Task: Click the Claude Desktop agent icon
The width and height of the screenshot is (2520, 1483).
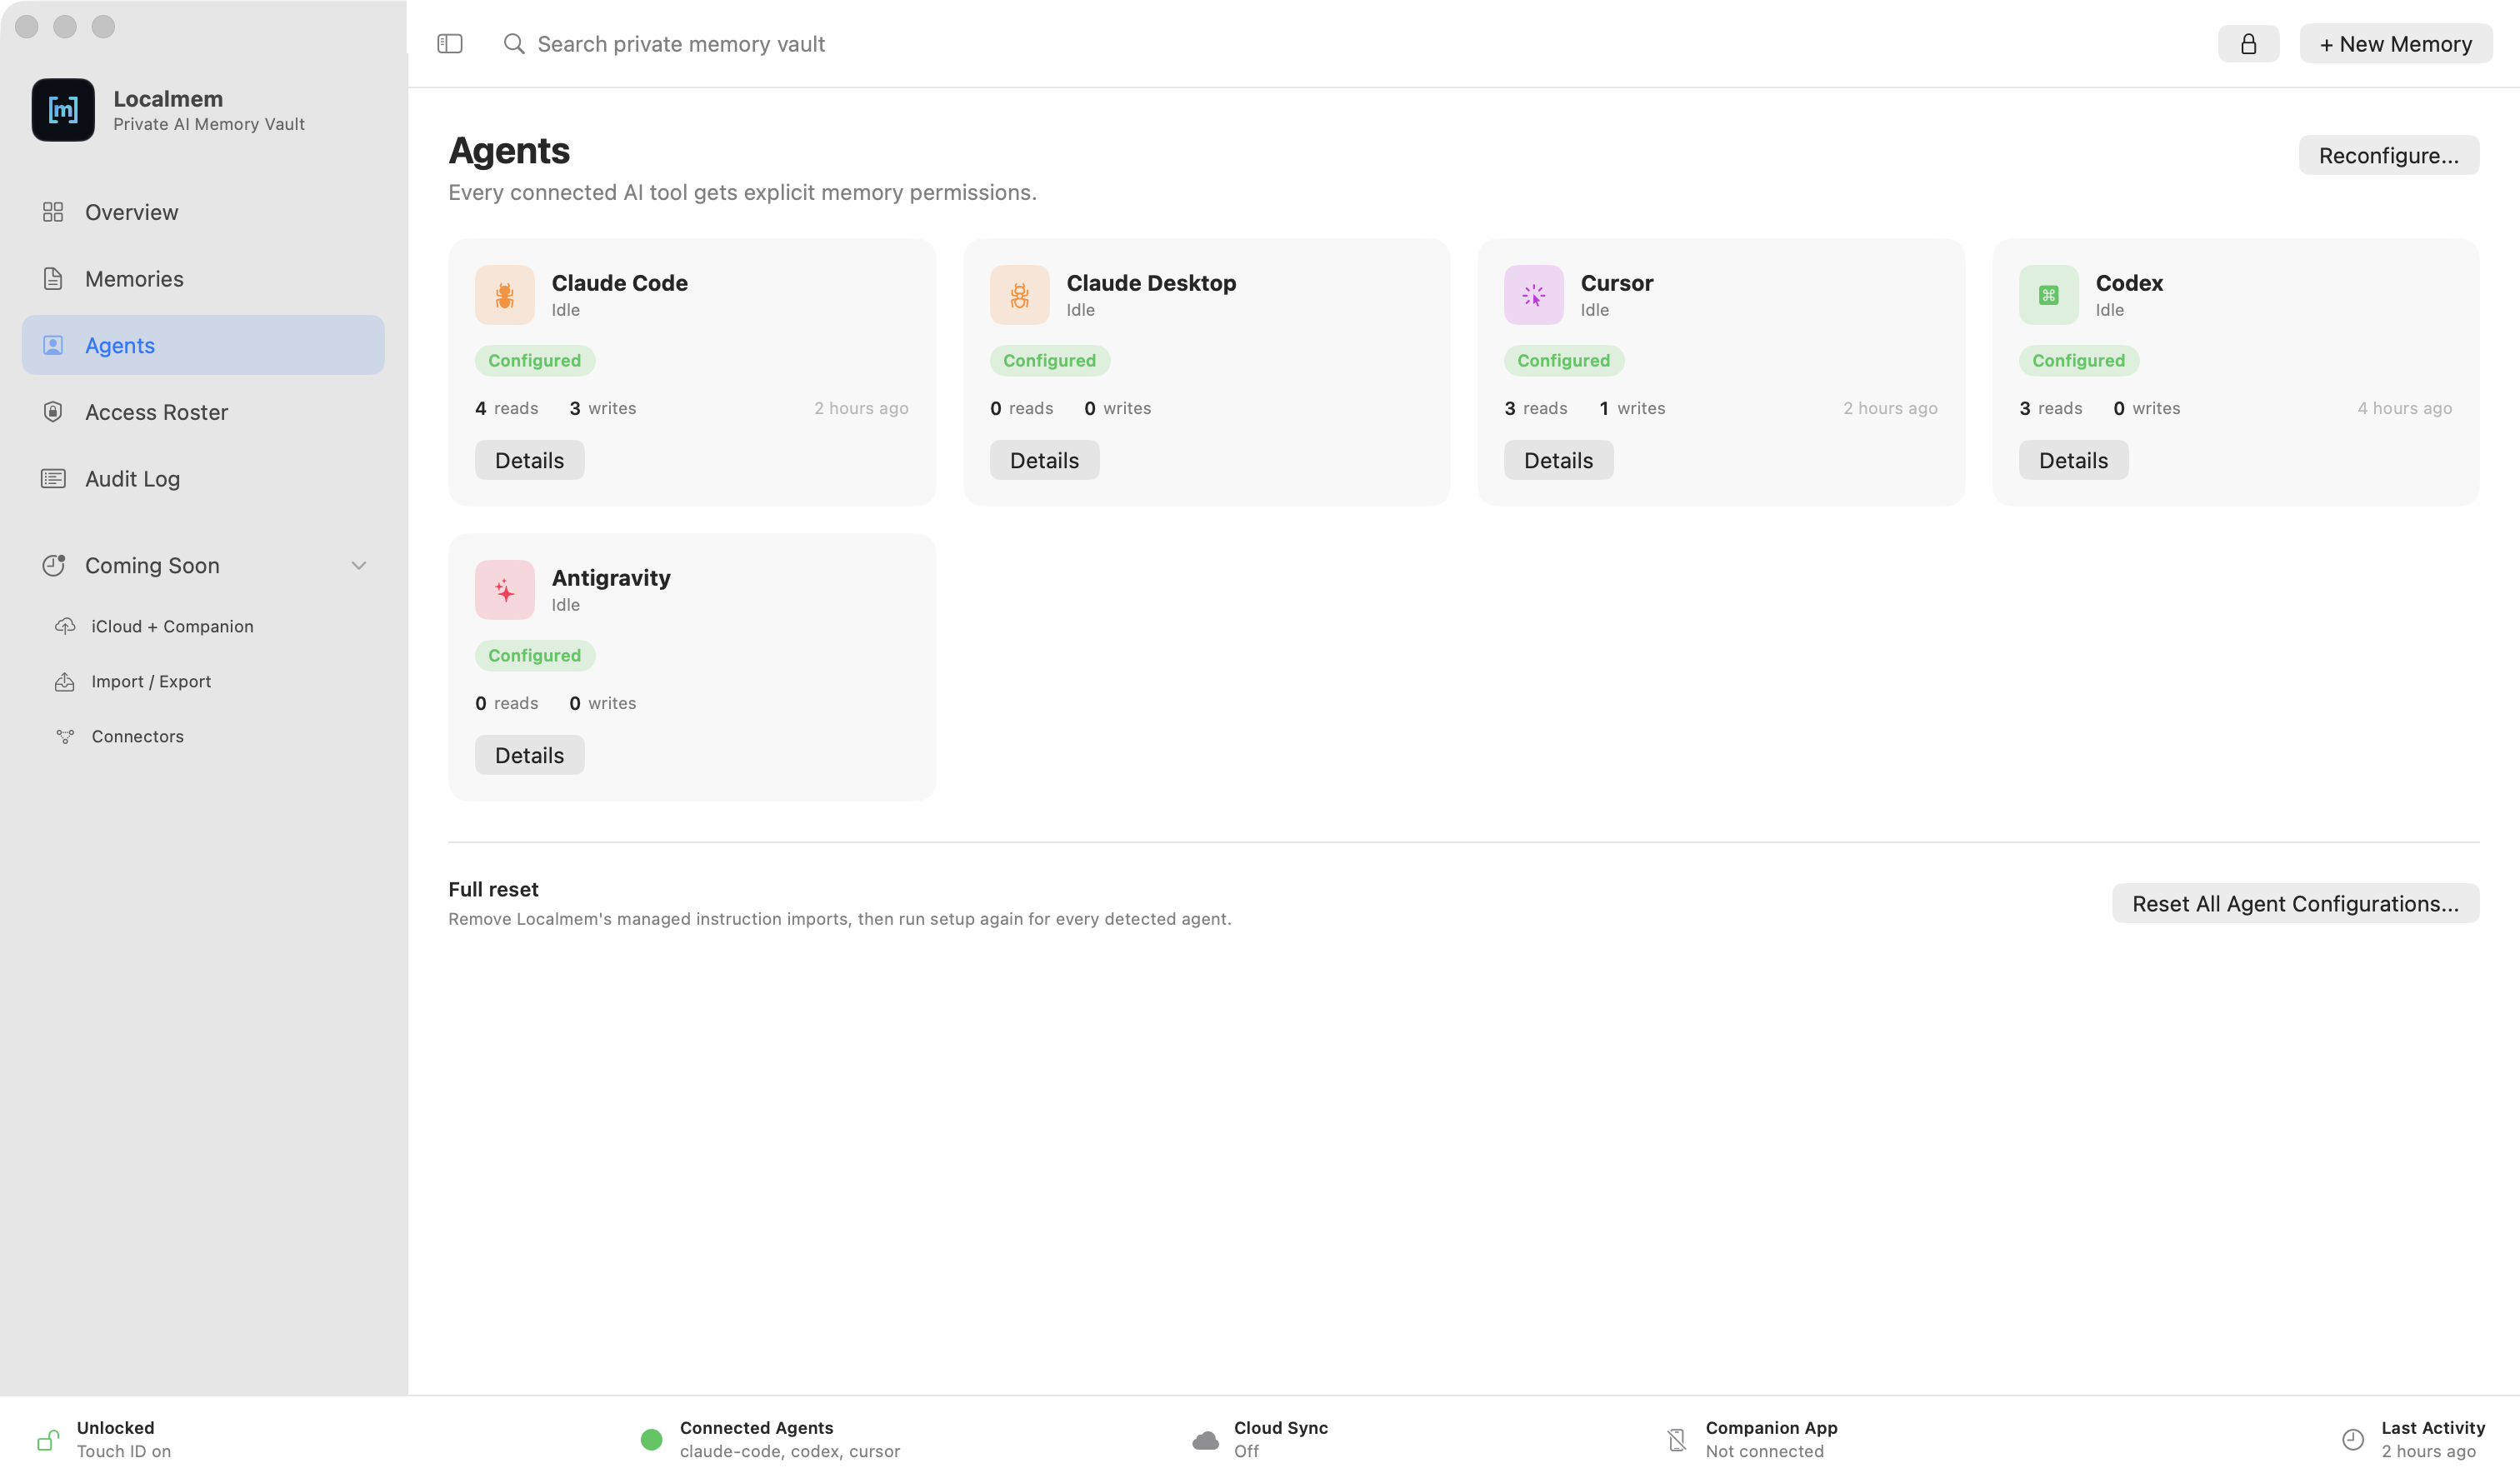Action: [1020, 295]
